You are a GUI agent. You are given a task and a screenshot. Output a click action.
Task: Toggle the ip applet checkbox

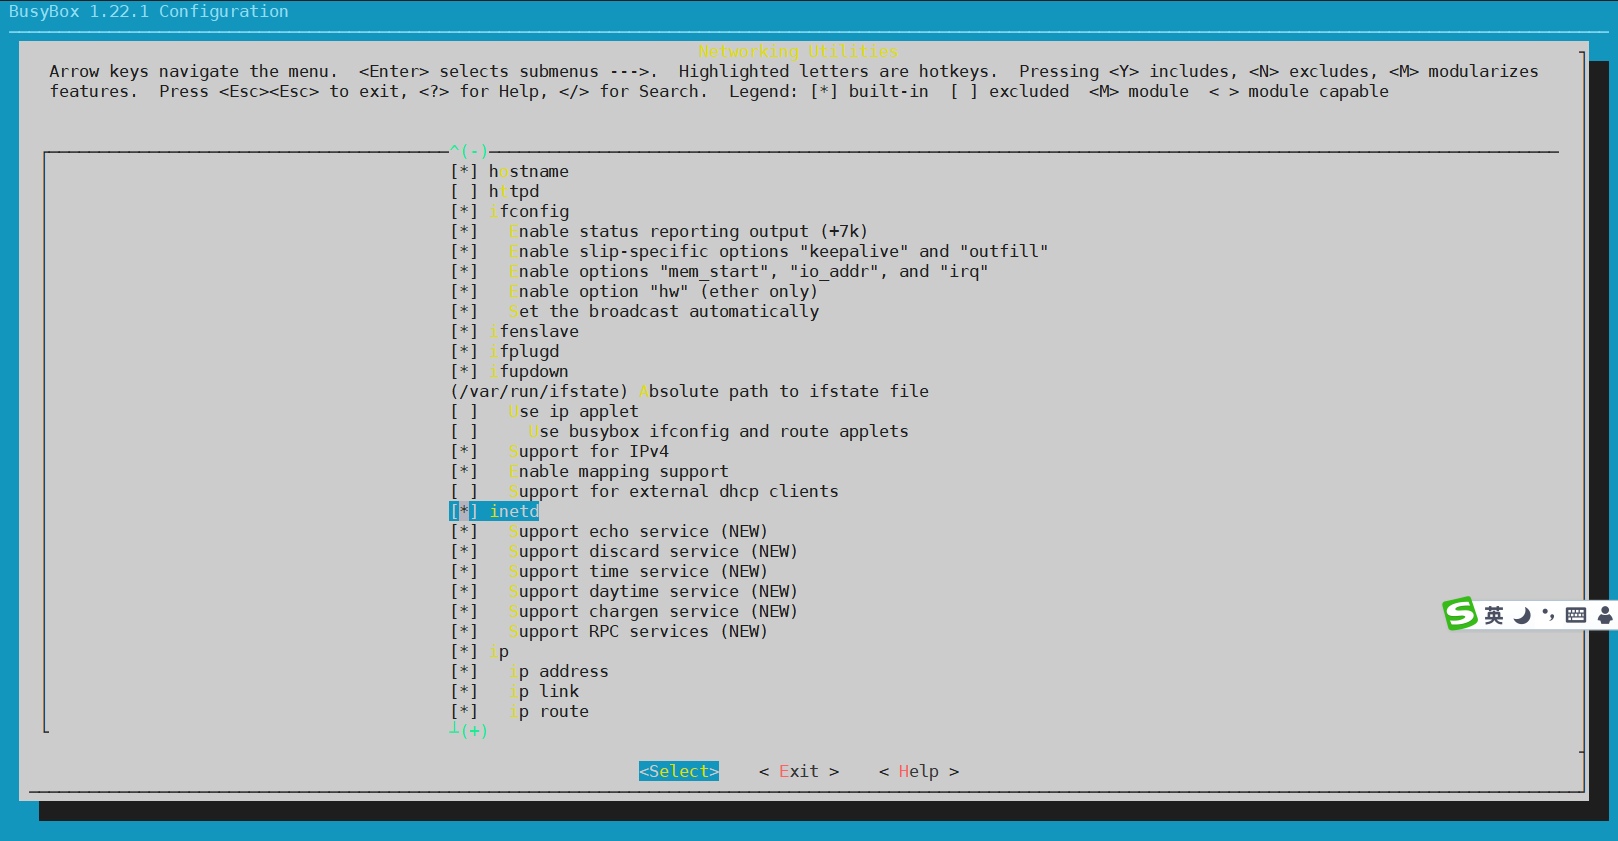[464, 652]
